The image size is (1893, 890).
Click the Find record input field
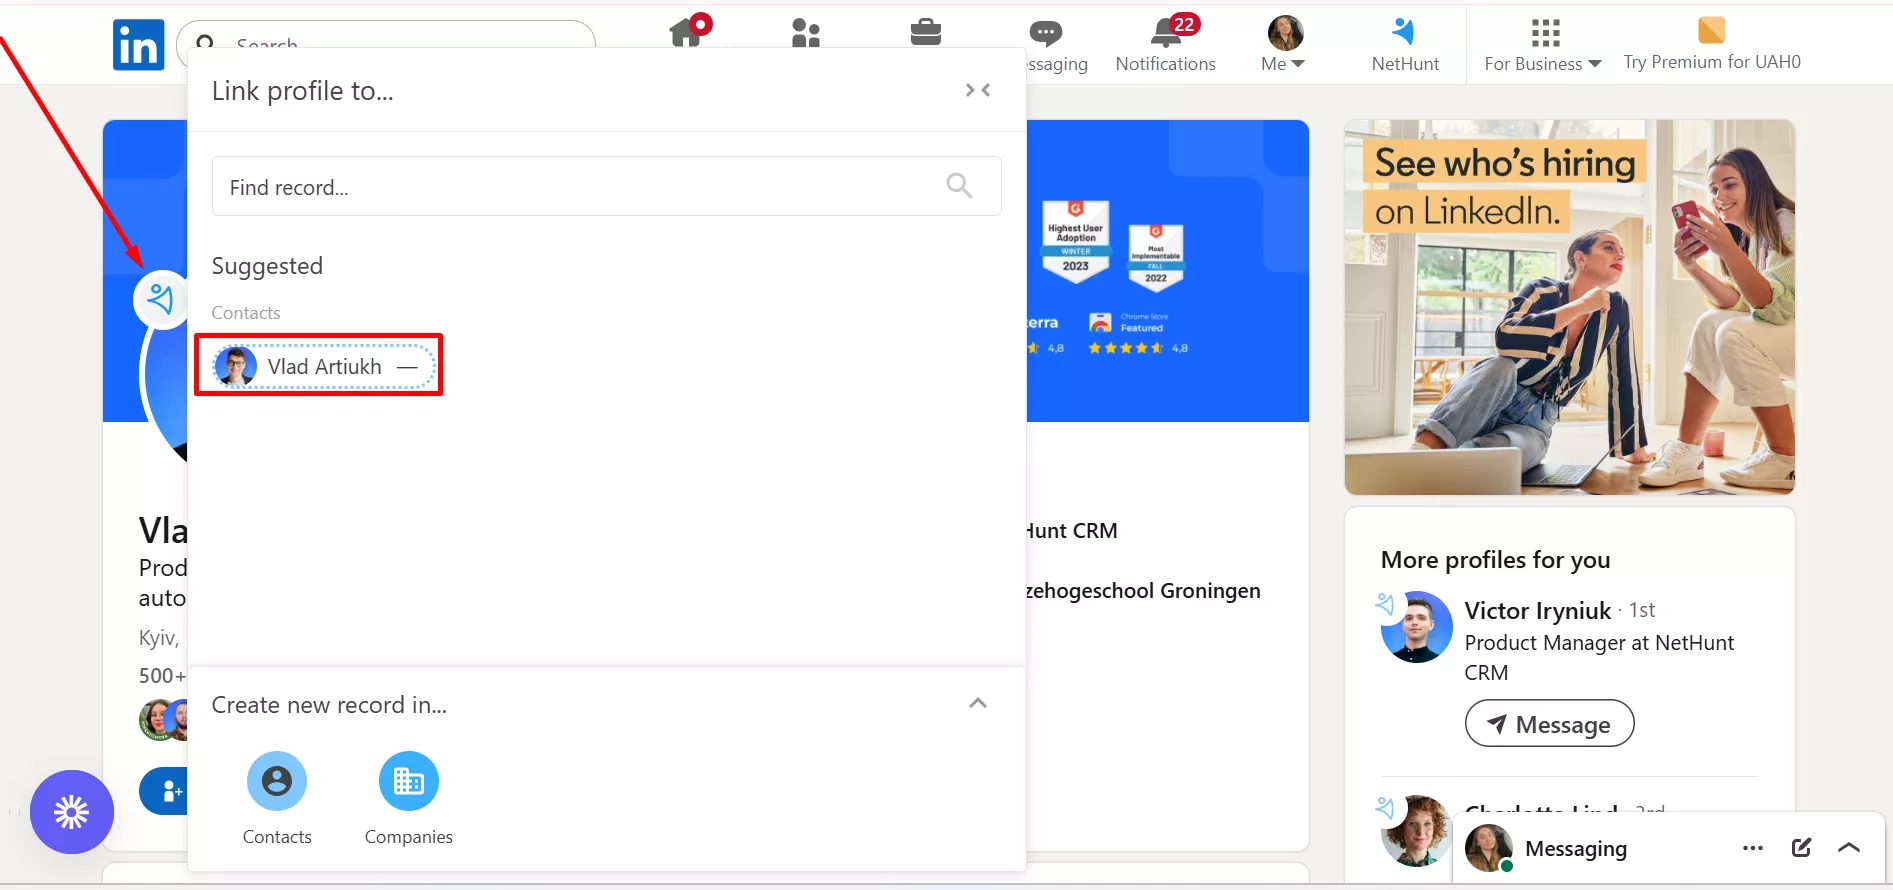click(606, 186)
